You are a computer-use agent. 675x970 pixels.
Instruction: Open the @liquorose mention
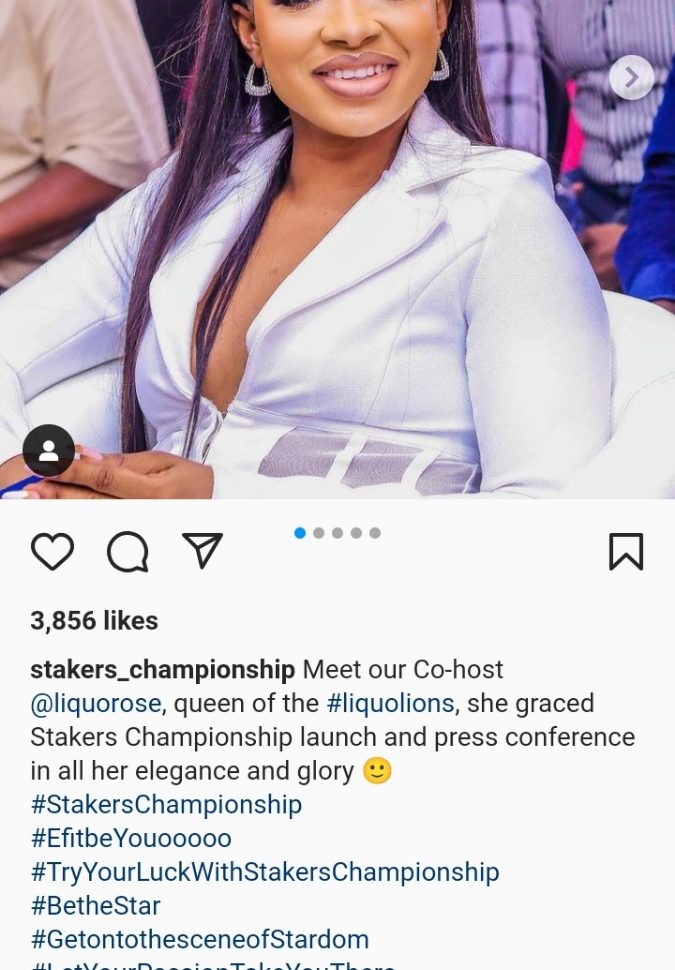(x=96, y=703)
